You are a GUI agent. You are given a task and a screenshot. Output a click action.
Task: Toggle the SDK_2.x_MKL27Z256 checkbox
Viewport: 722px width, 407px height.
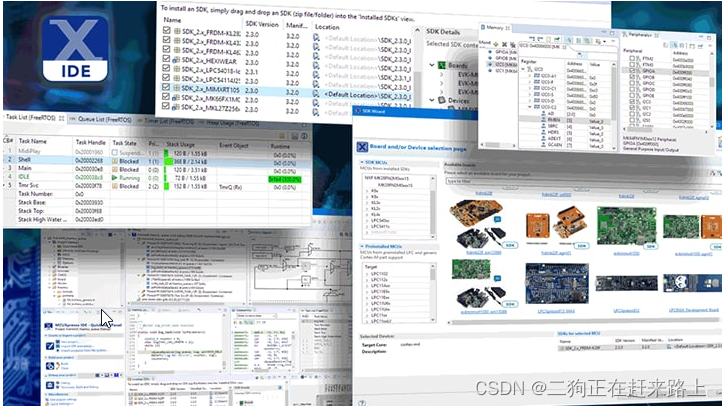tap(166, 106)
